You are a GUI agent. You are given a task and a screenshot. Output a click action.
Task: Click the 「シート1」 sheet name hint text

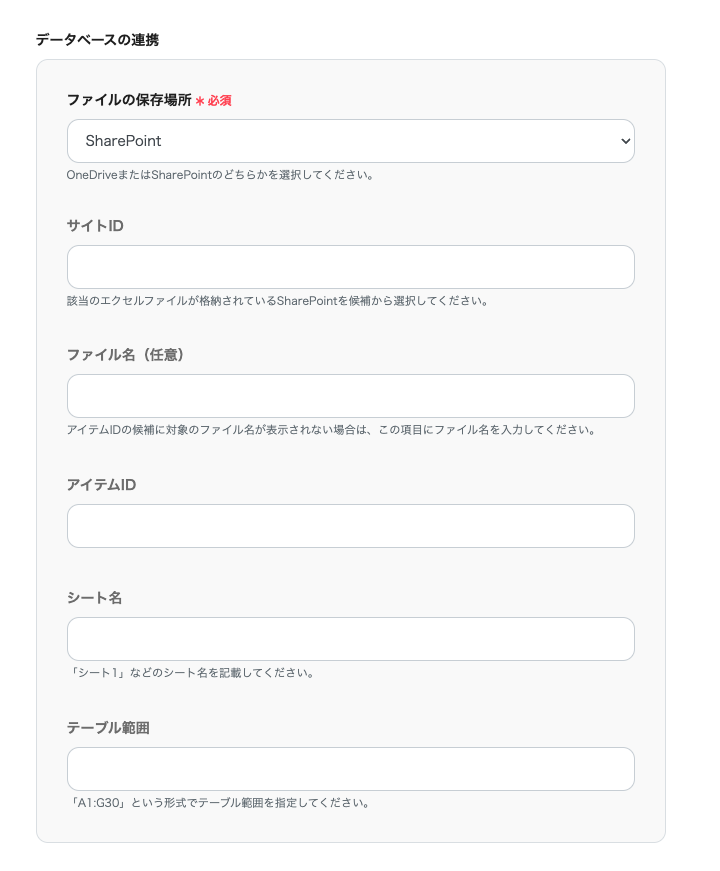(x=191, y=673)
